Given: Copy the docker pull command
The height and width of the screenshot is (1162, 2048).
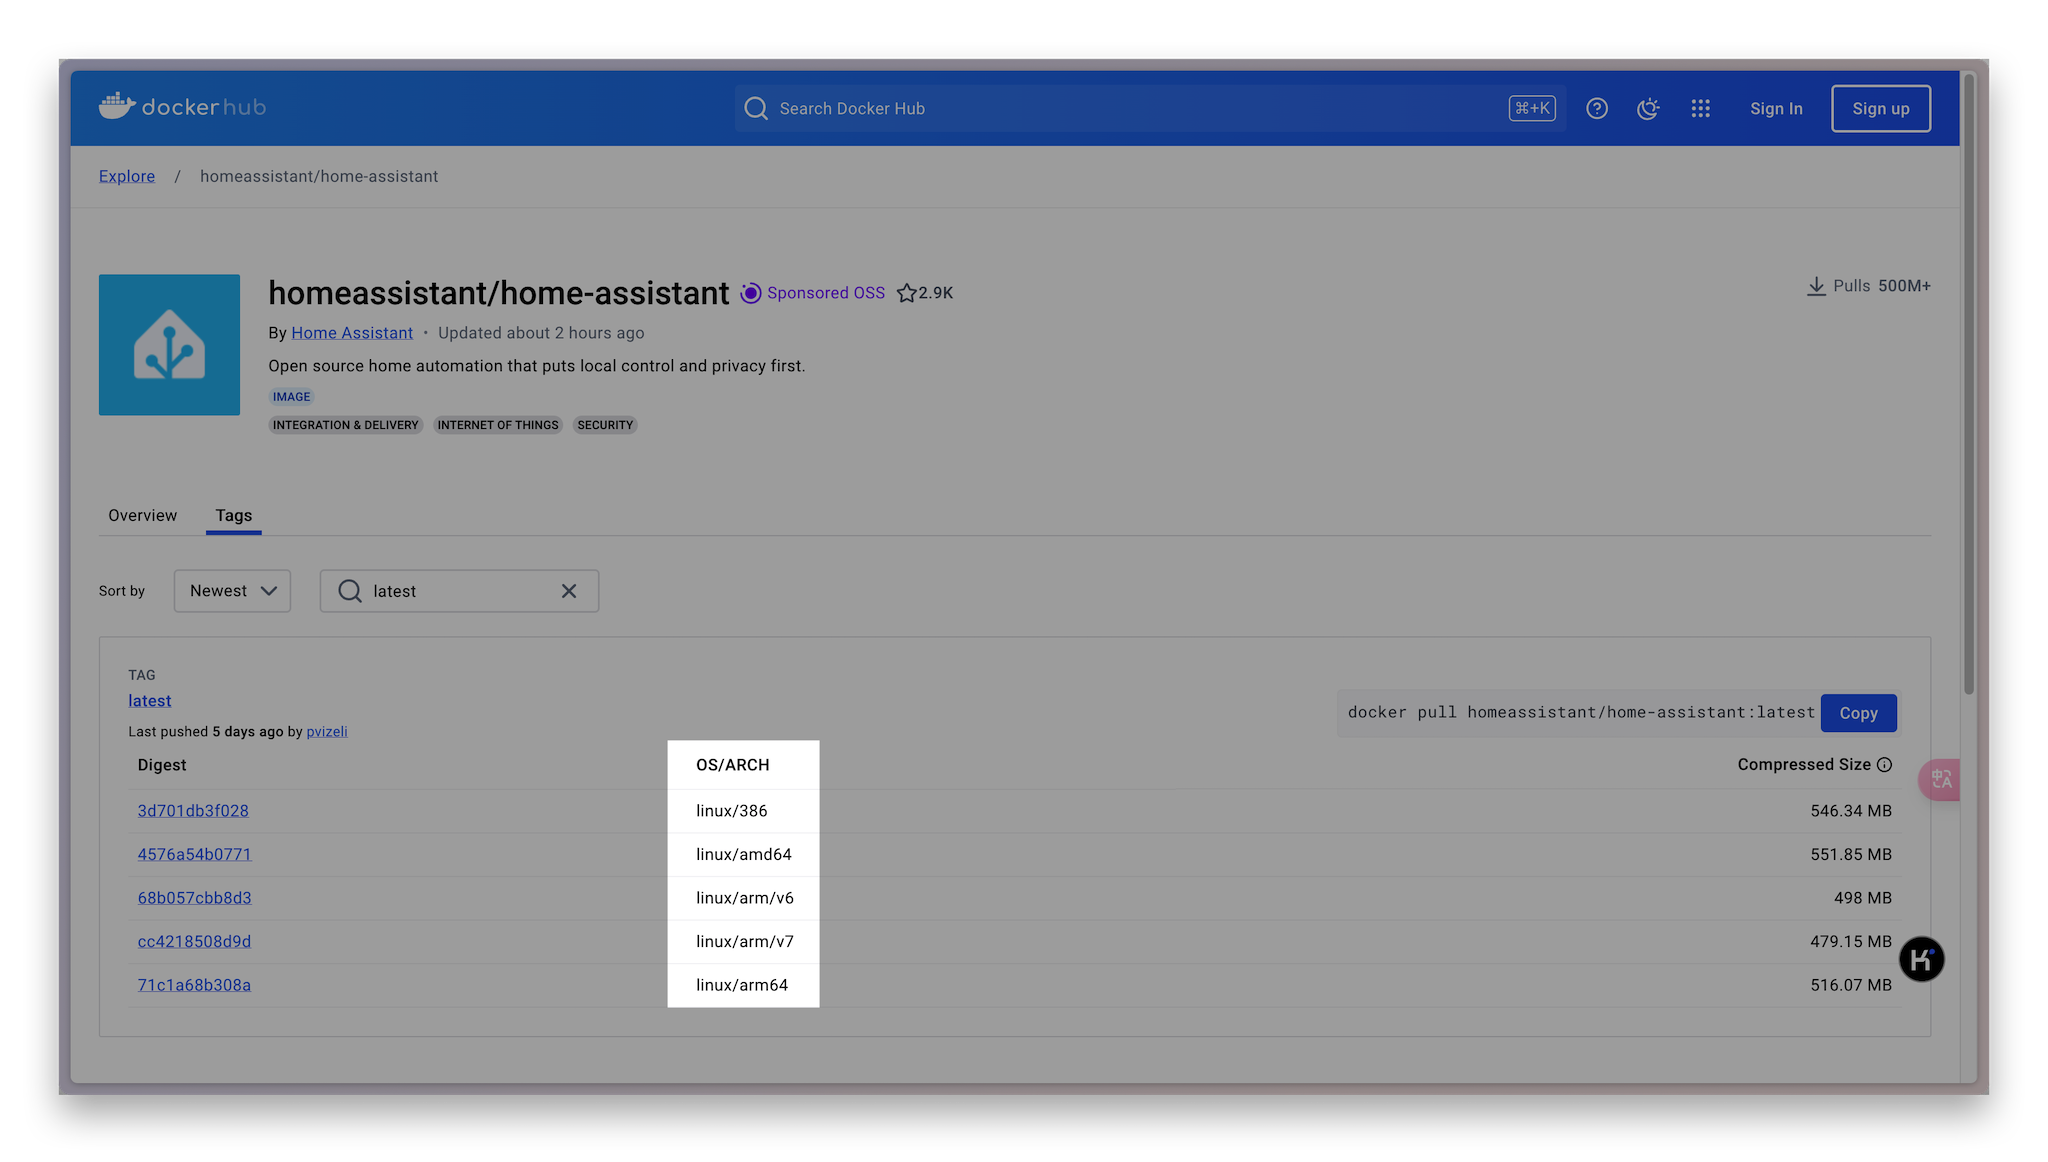Looking at the screenshot, I should click(x=1858, y=713).
